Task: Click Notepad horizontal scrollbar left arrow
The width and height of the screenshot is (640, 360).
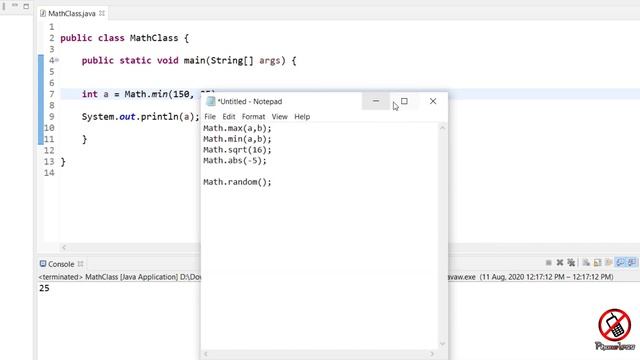Action: [206, 354]
